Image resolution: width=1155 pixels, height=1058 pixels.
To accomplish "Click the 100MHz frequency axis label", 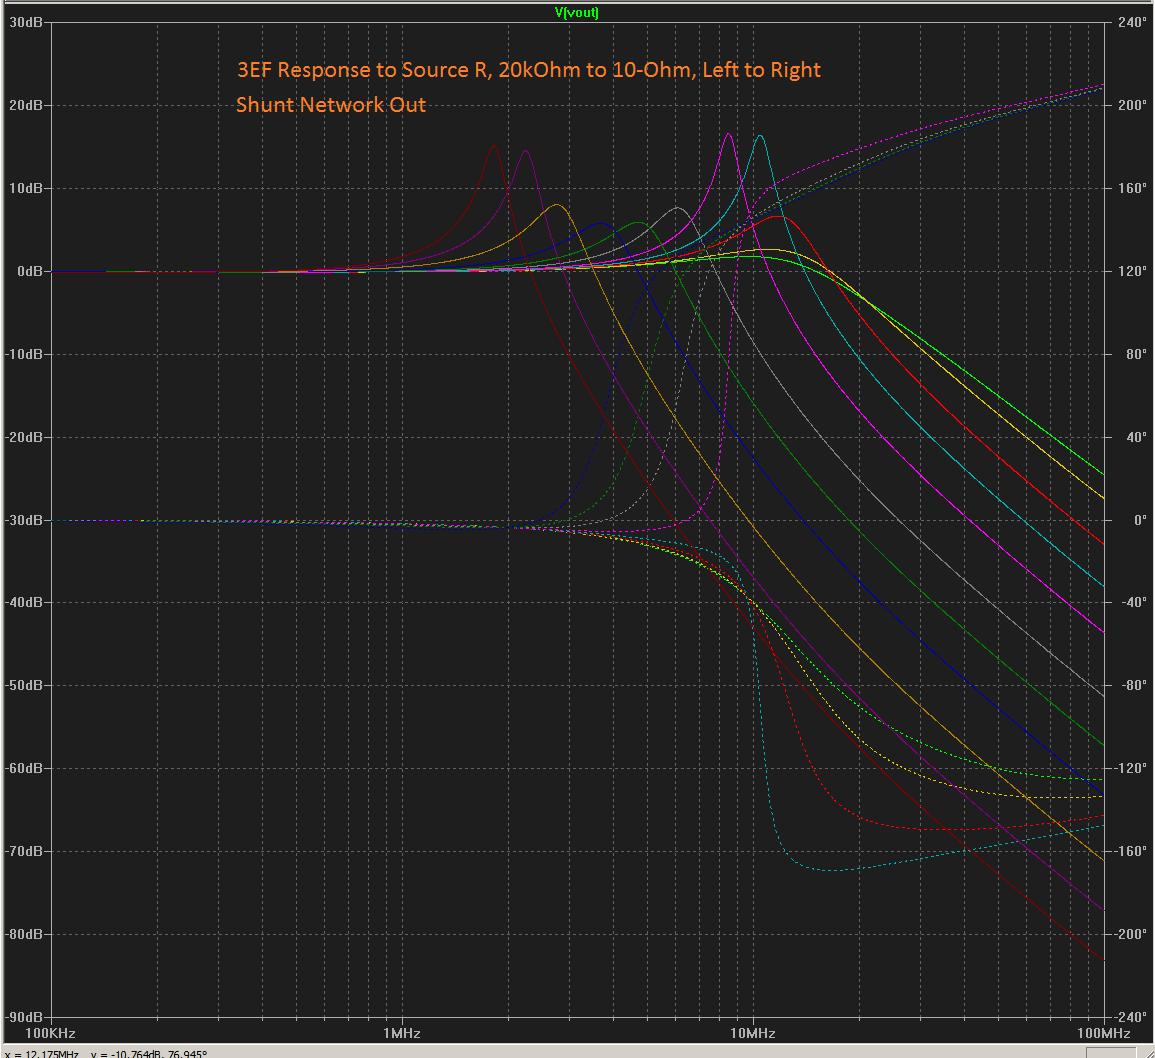I will (1103, 1034).
